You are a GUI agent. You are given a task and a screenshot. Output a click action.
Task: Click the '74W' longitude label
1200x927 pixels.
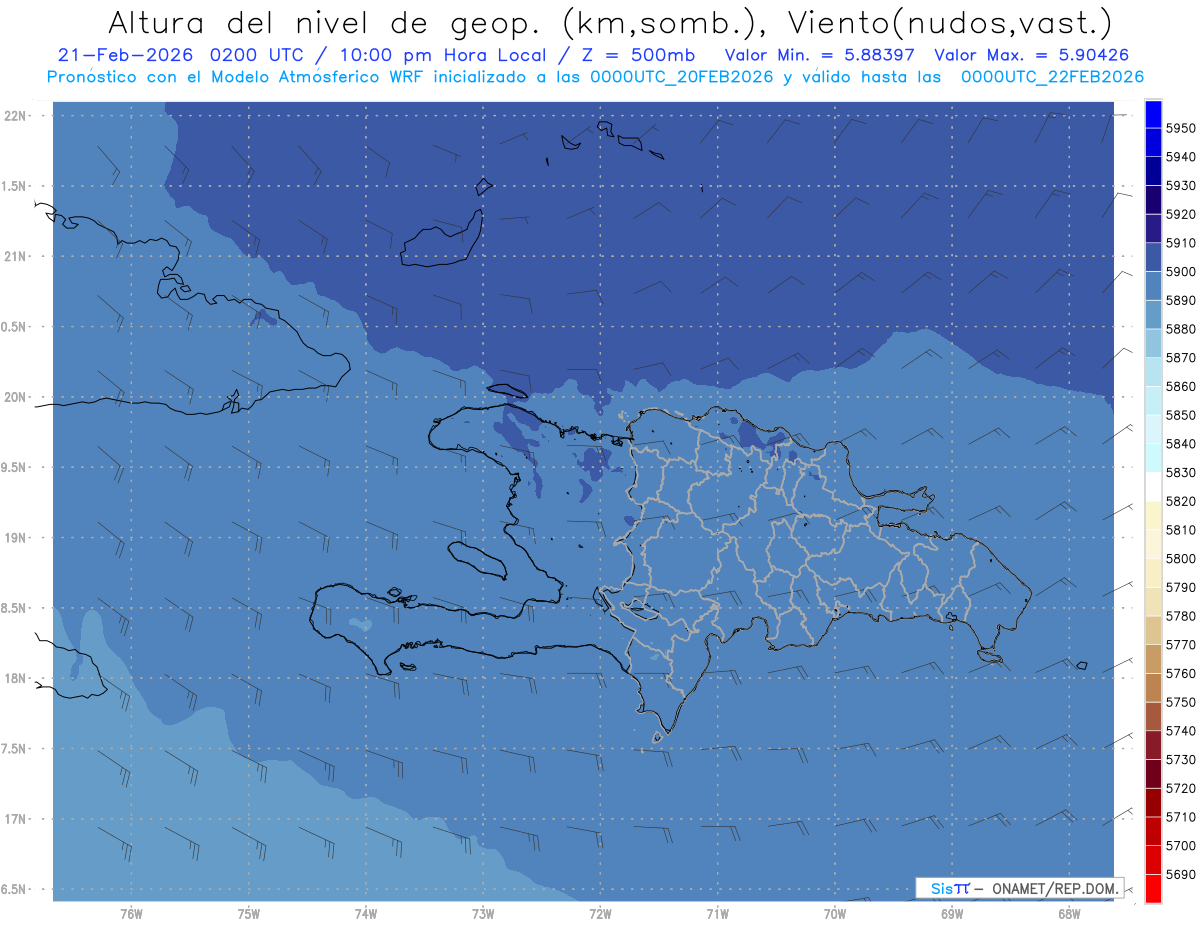365,913
